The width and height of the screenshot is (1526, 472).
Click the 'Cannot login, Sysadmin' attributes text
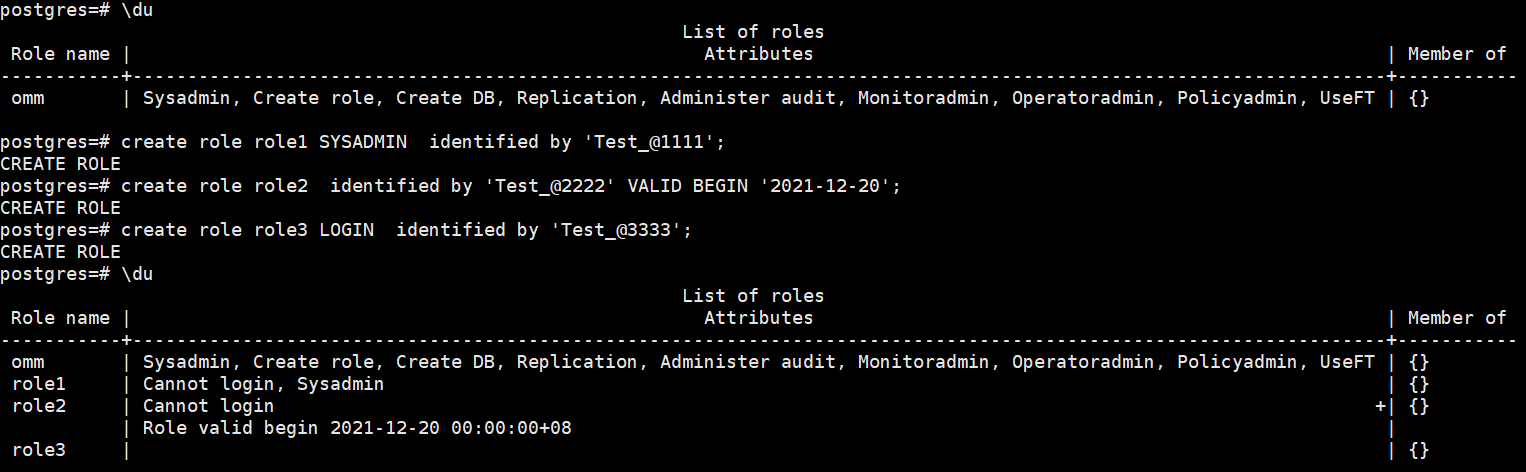pos(263,384)
